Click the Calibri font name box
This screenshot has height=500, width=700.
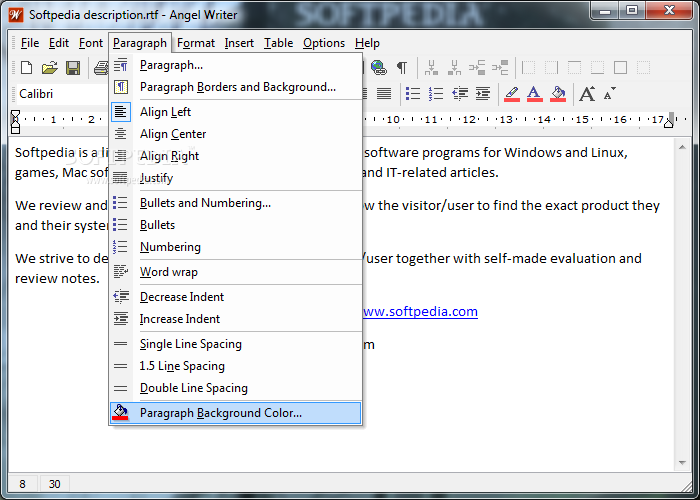pos(62,94)
